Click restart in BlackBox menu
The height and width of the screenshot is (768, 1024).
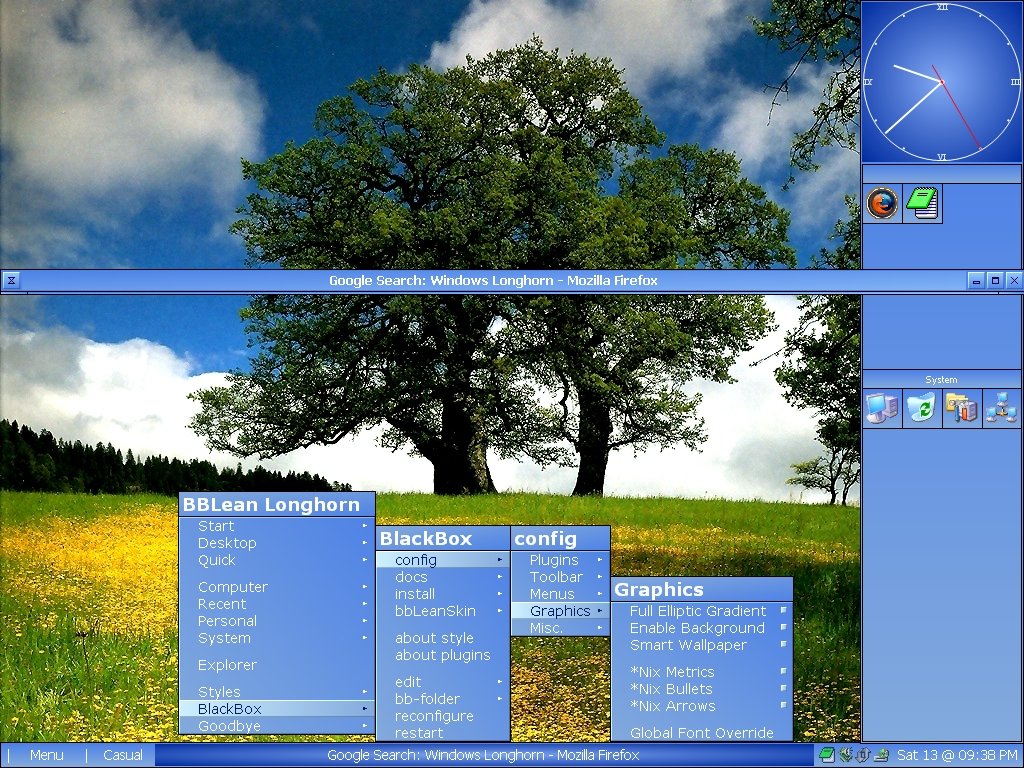pos(443,732)
